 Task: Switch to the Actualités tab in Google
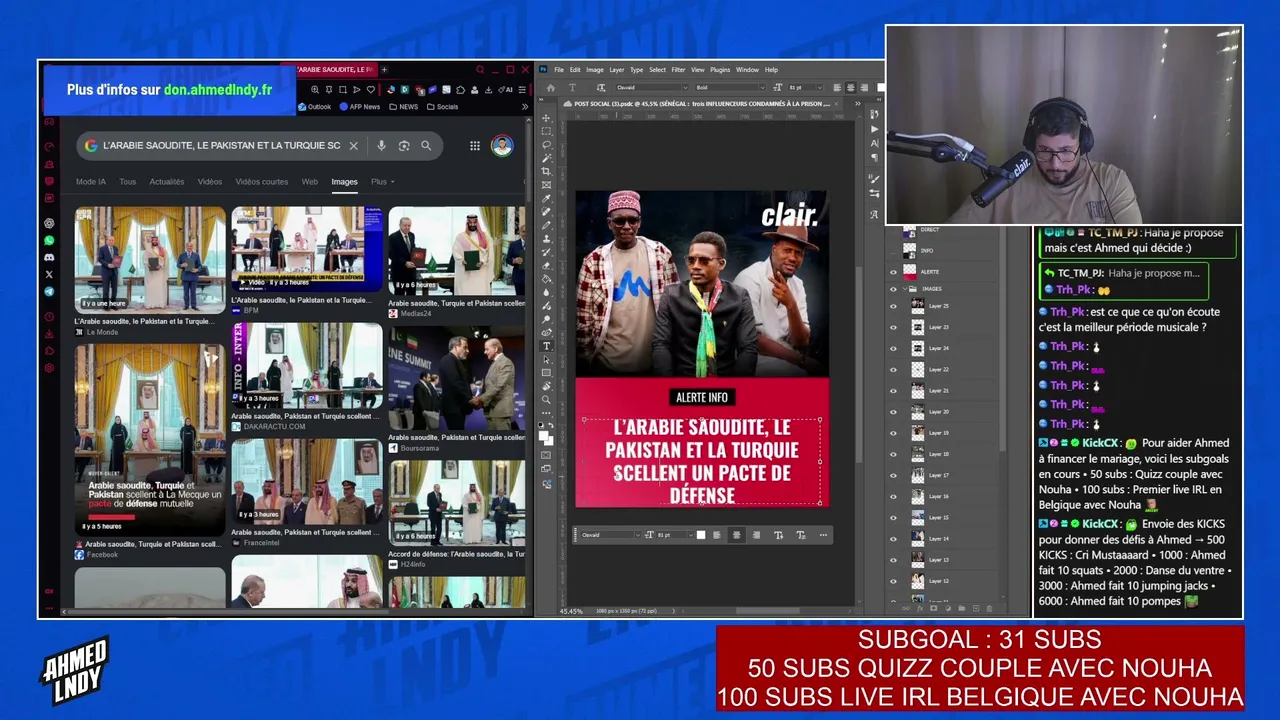tap(167, 182)
